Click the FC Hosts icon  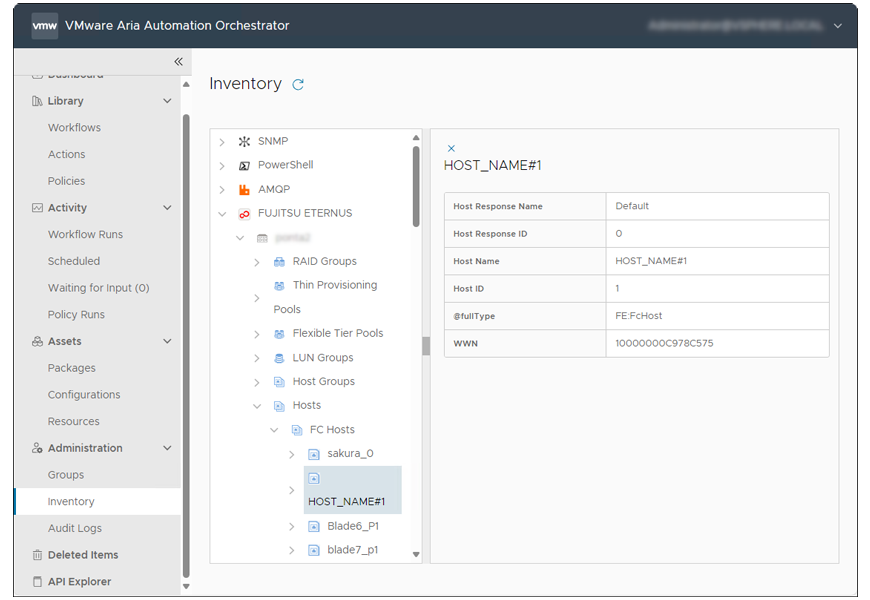pos(297,430)
